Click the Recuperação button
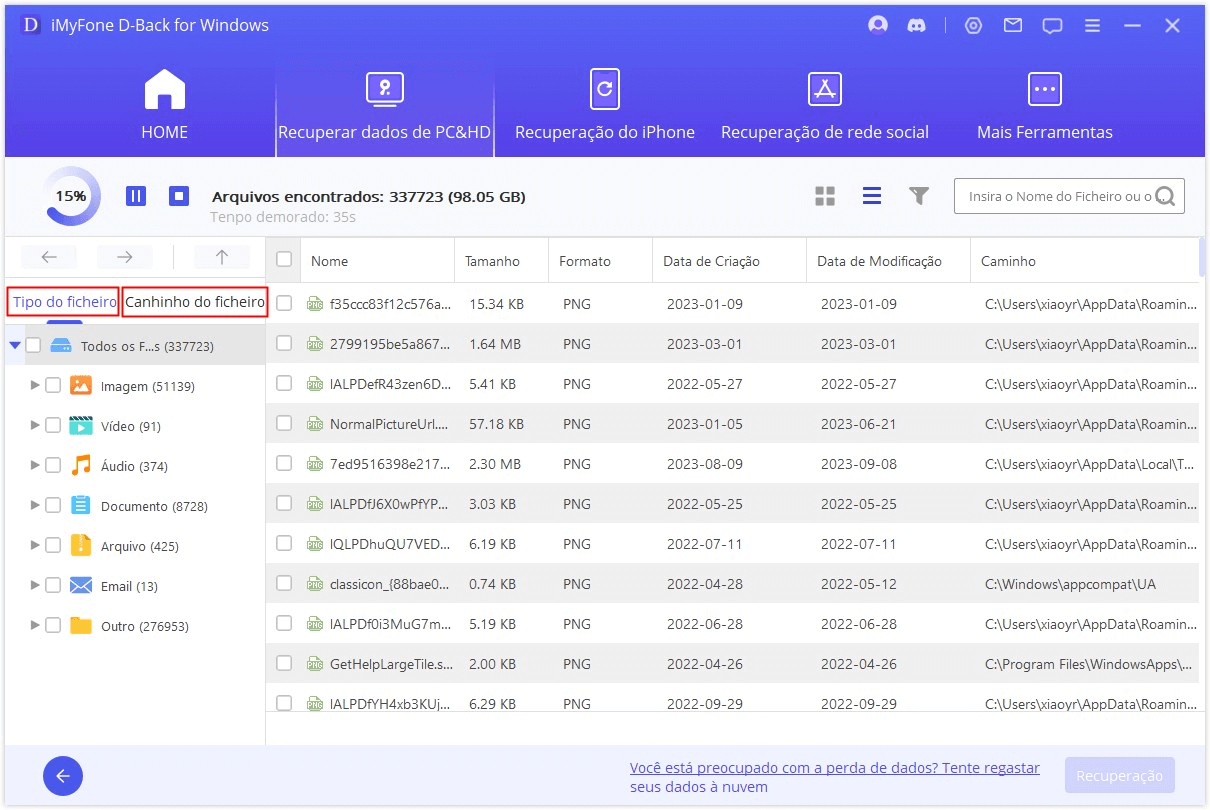 (x=1120, y=776)
